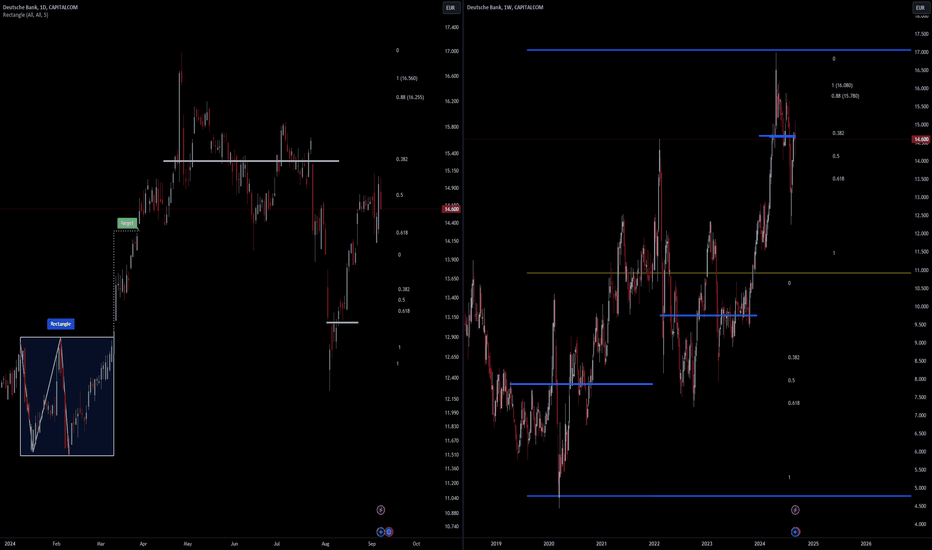Select the blue Rectangle pattern label
Image resolution: width=932 pixels, height=550 pixels.
61,324
